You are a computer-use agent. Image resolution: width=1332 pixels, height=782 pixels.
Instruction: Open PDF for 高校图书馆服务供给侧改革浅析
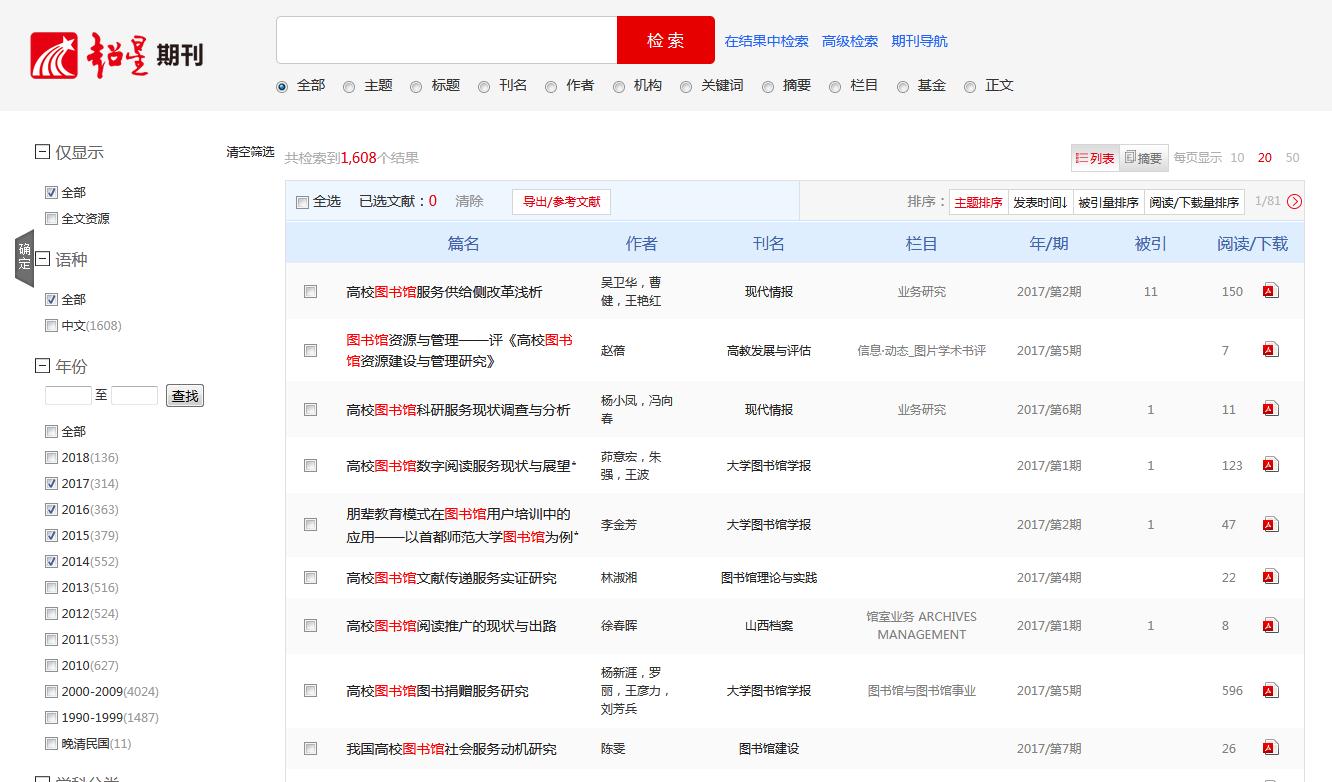[x=1271, y=291]
